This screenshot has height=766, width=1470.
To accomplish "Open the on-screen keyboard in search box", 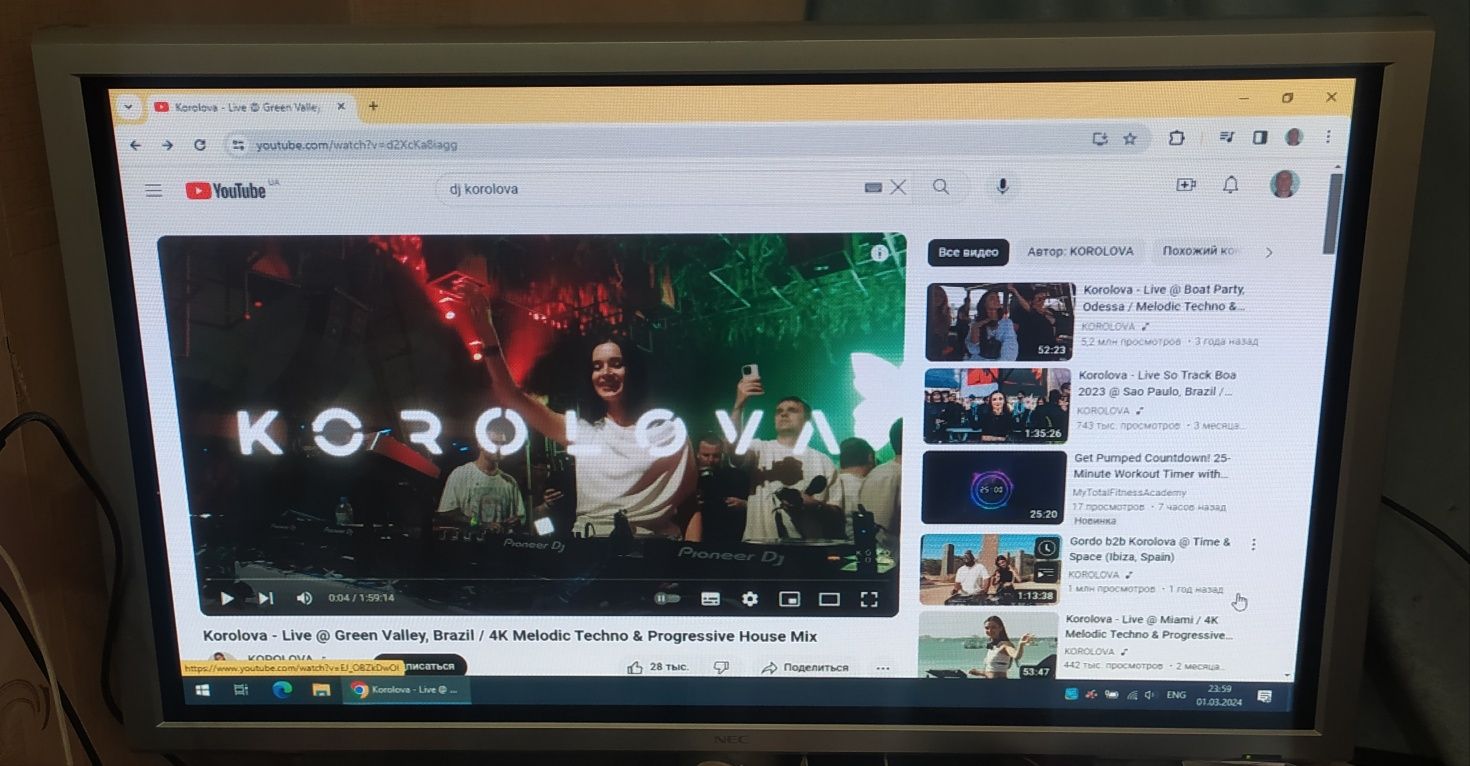I will point(873,187).
